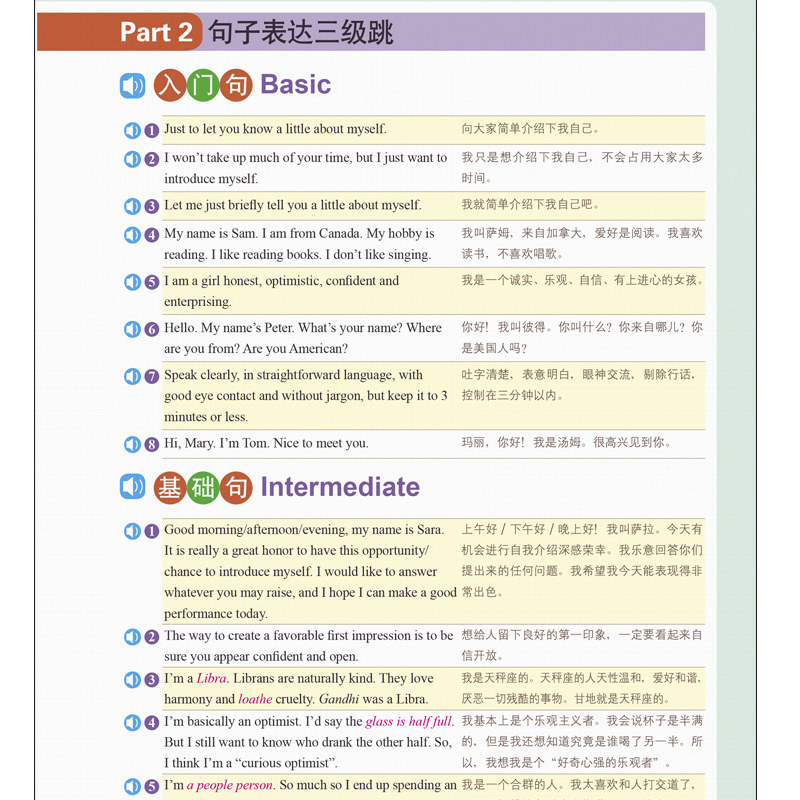Click number 5 badge beside 'I'm a people person'
This screenshot has height=800, width=800.
(152, 786)
